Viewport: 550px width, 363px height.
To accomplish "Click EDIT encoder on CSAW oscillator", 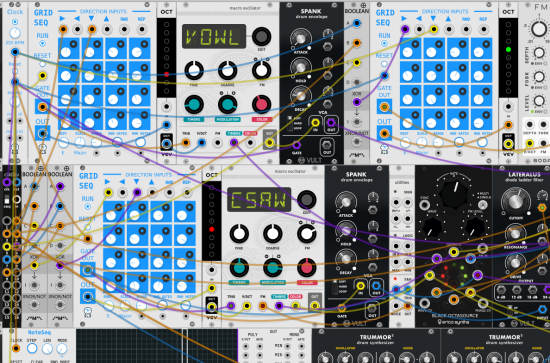I will point(306,199).
